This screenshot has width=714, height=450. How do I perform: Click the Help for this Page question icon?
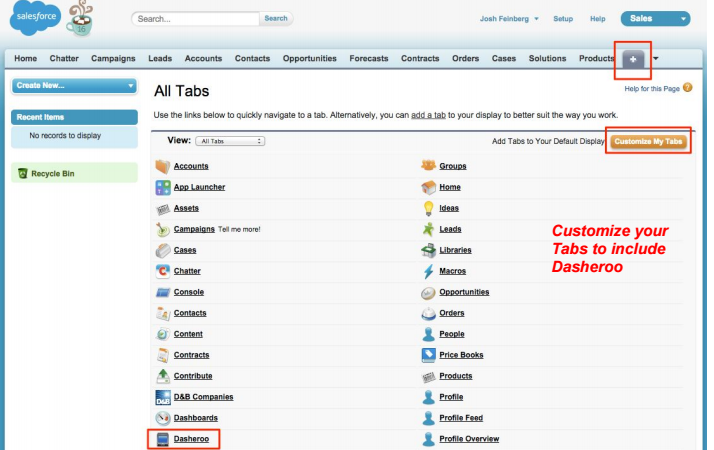pos(688,87)
